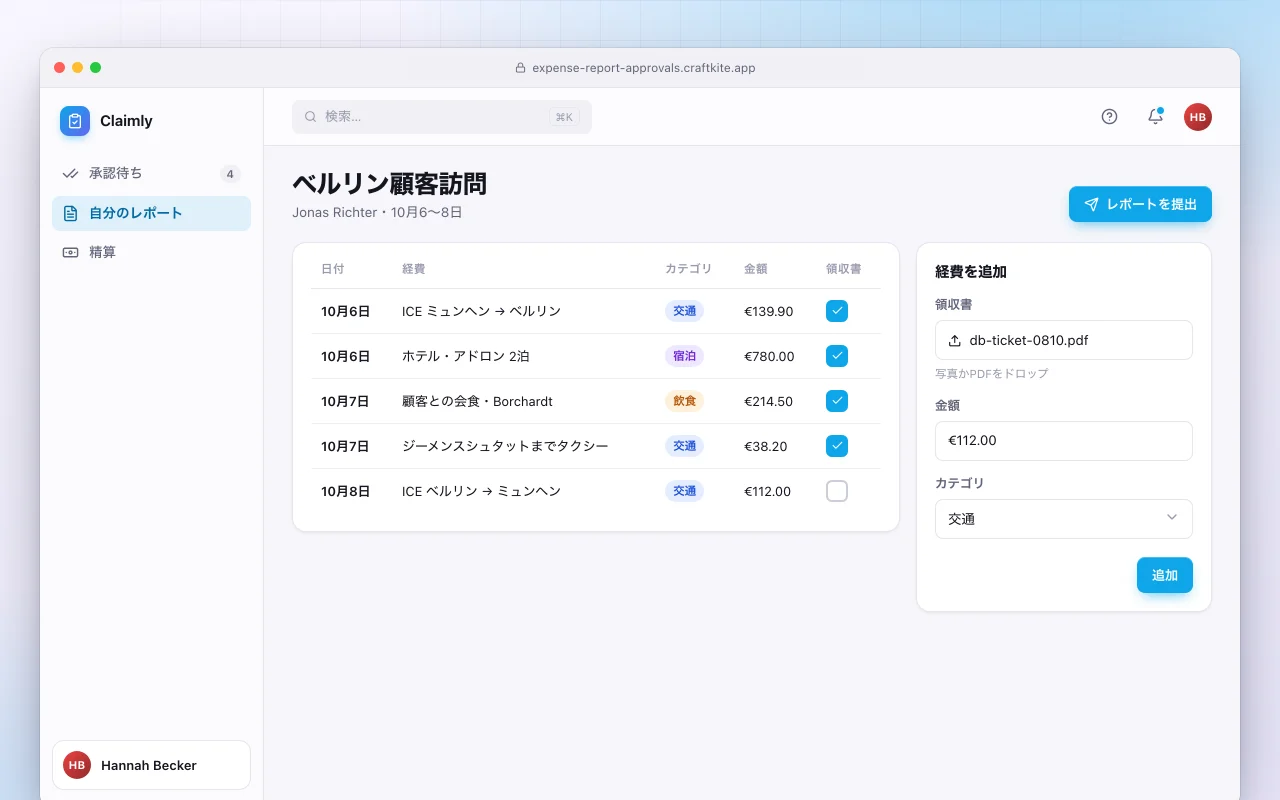Screen dimensions: 1280x800
Task: Go to 精算 in the sidebar
Action: [151, 252]
